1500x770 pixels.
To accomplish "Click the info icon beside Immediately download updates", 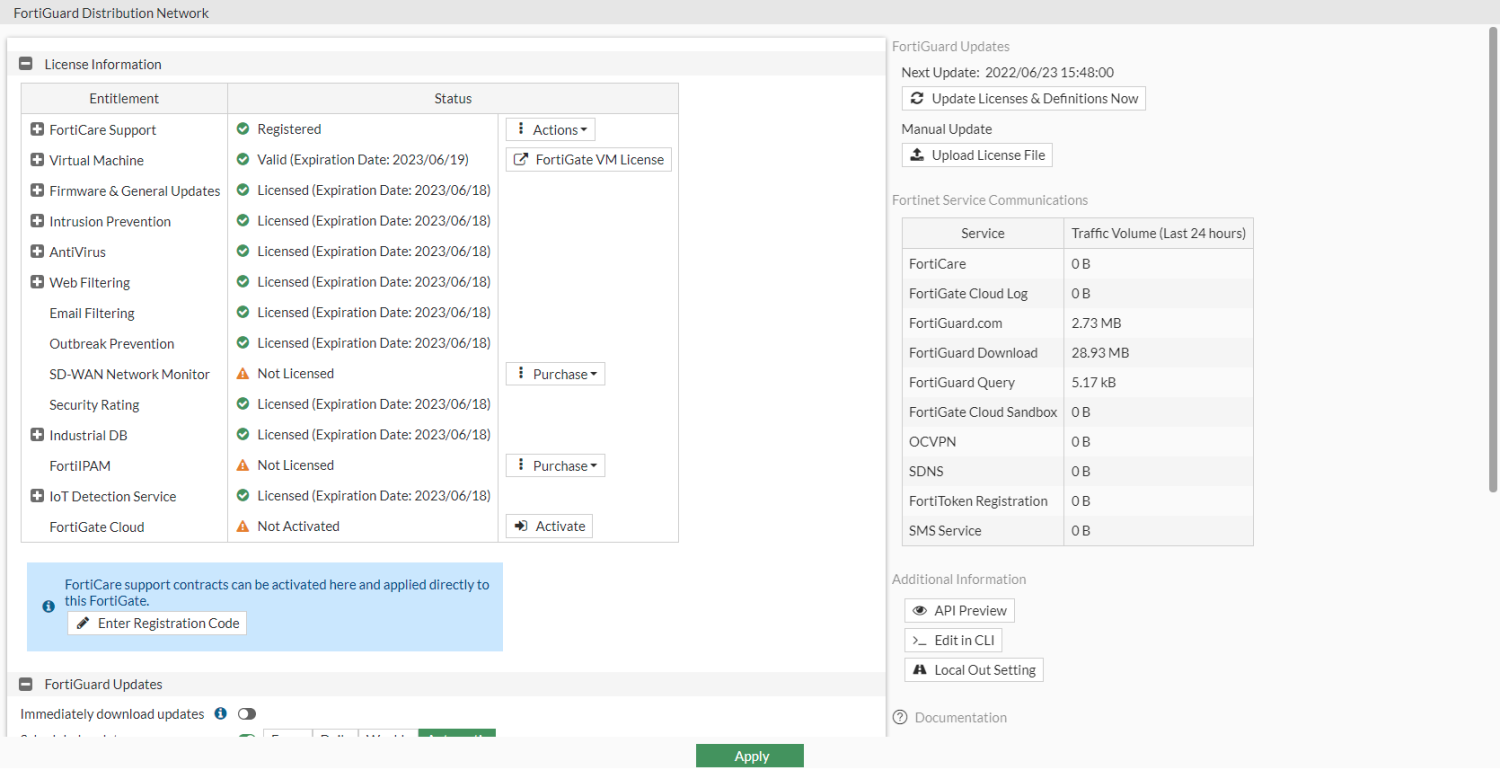I will 220,713.
